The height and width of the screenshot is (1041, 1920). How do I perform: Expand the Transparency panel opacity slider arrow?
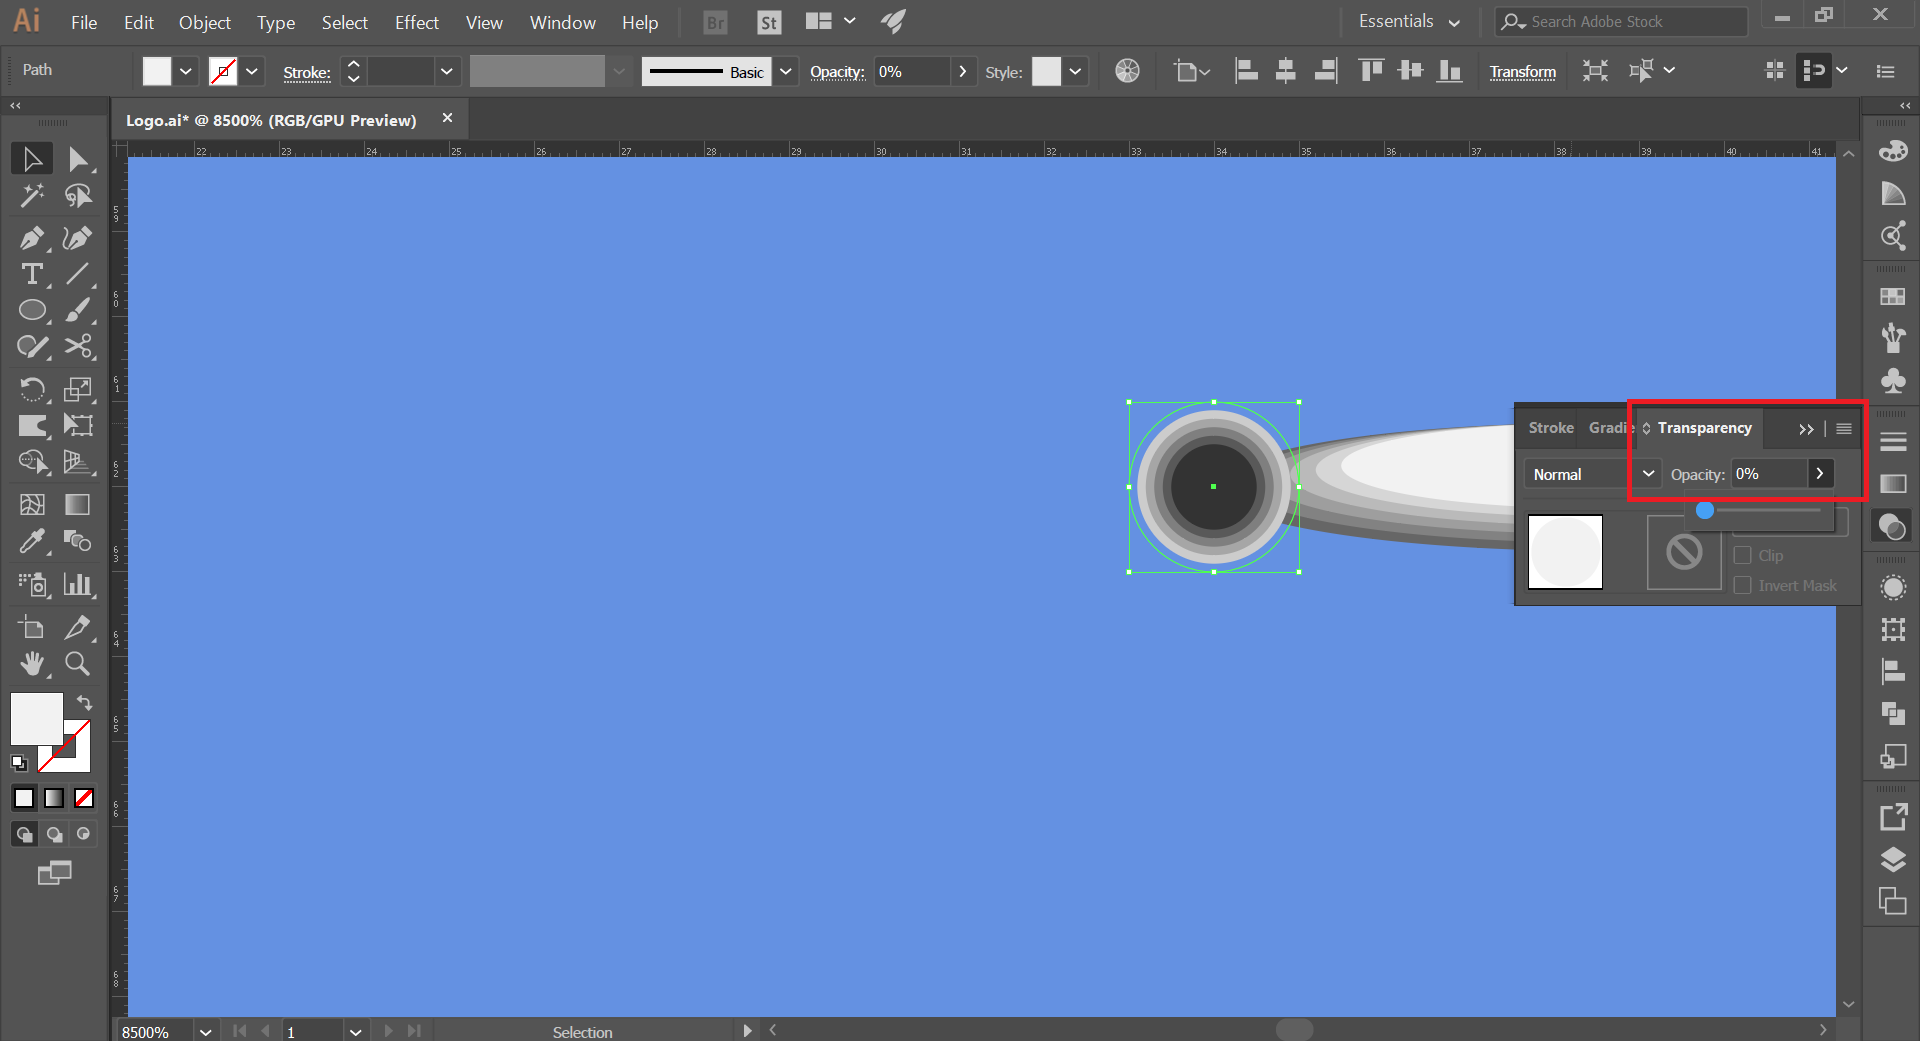(1820, 474)
